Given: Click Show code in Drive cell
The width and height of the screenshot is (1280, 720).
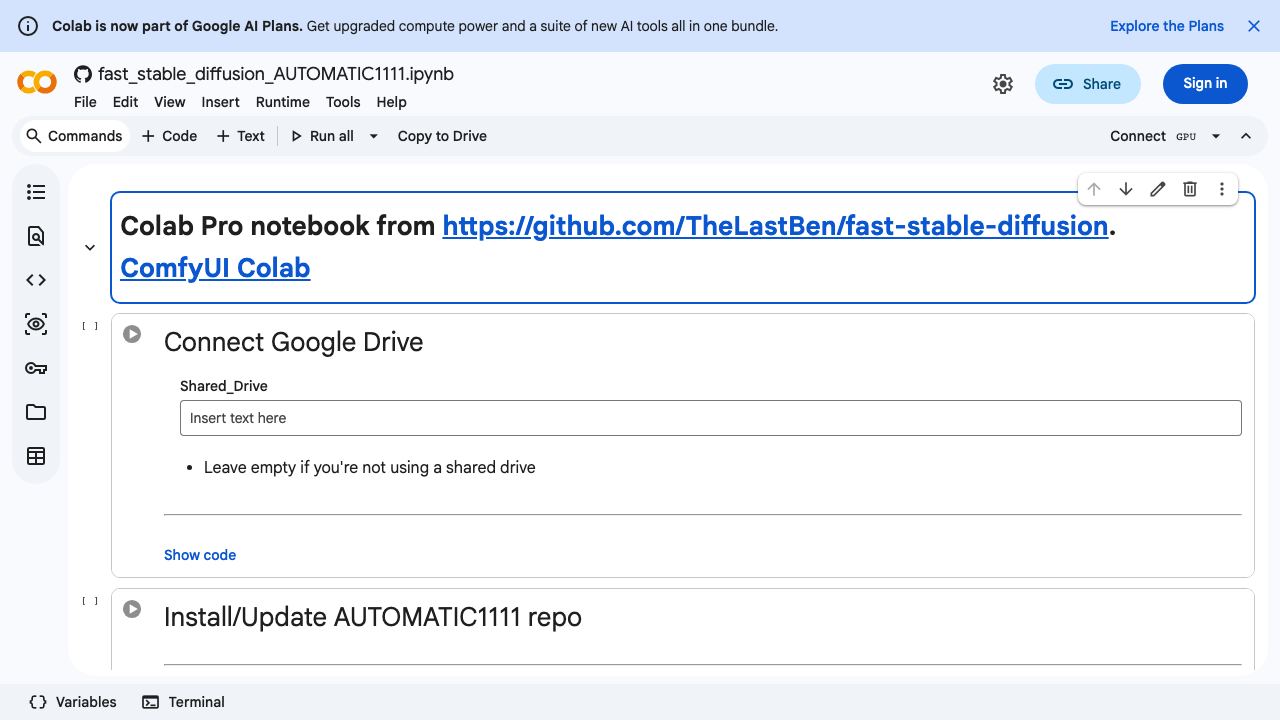Looking at the screenshot, I should [200, 555].
